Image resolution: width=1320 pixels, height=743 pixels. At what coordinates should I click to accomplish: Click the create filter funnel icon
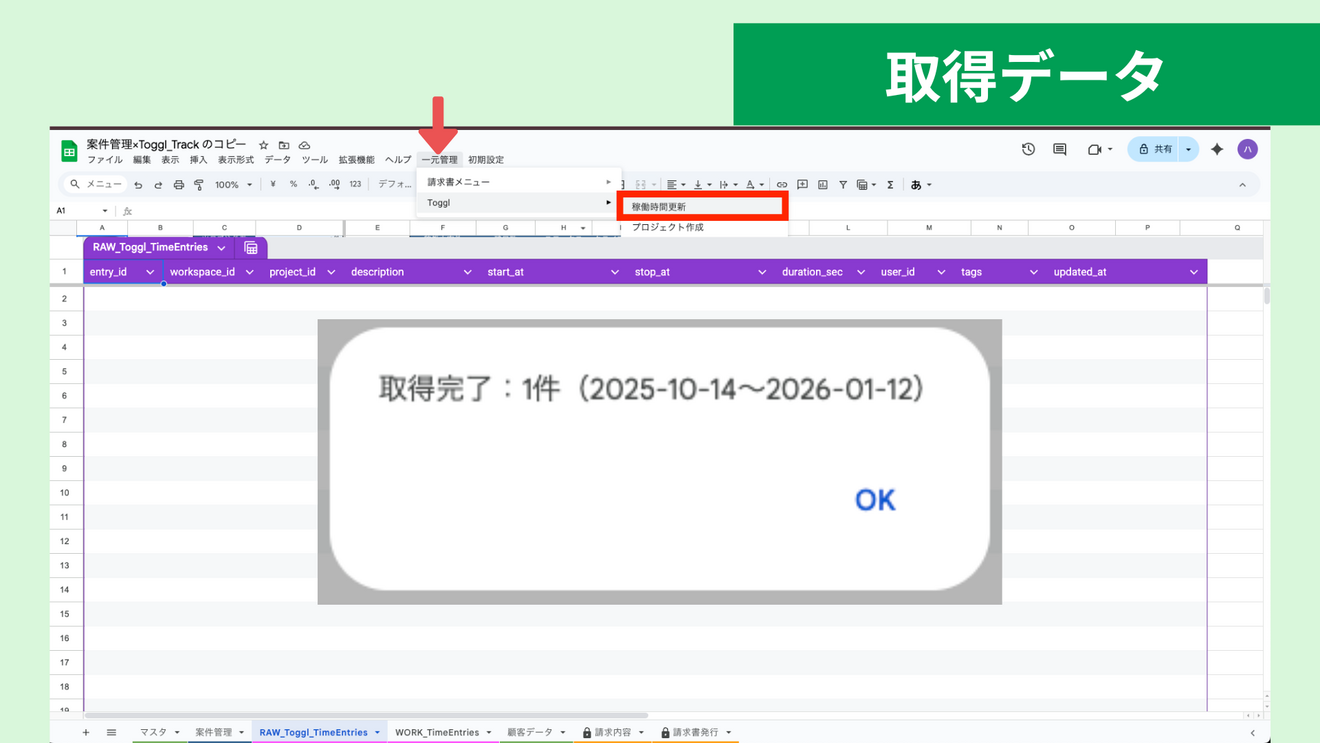pos(843,185)
